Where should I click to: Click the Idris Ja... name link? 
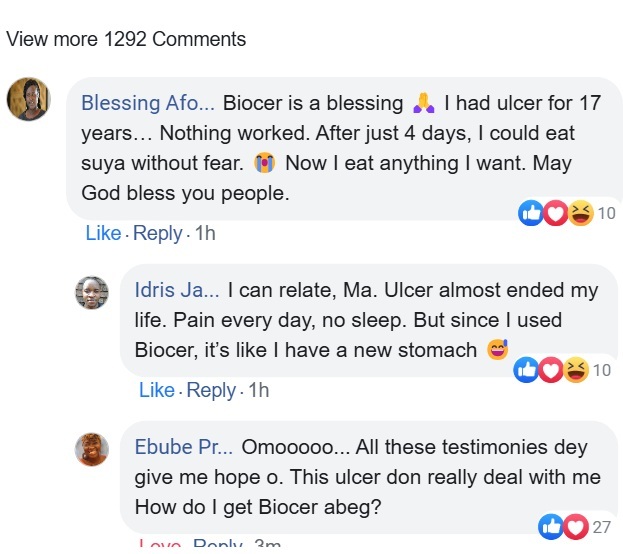point(177,290)
